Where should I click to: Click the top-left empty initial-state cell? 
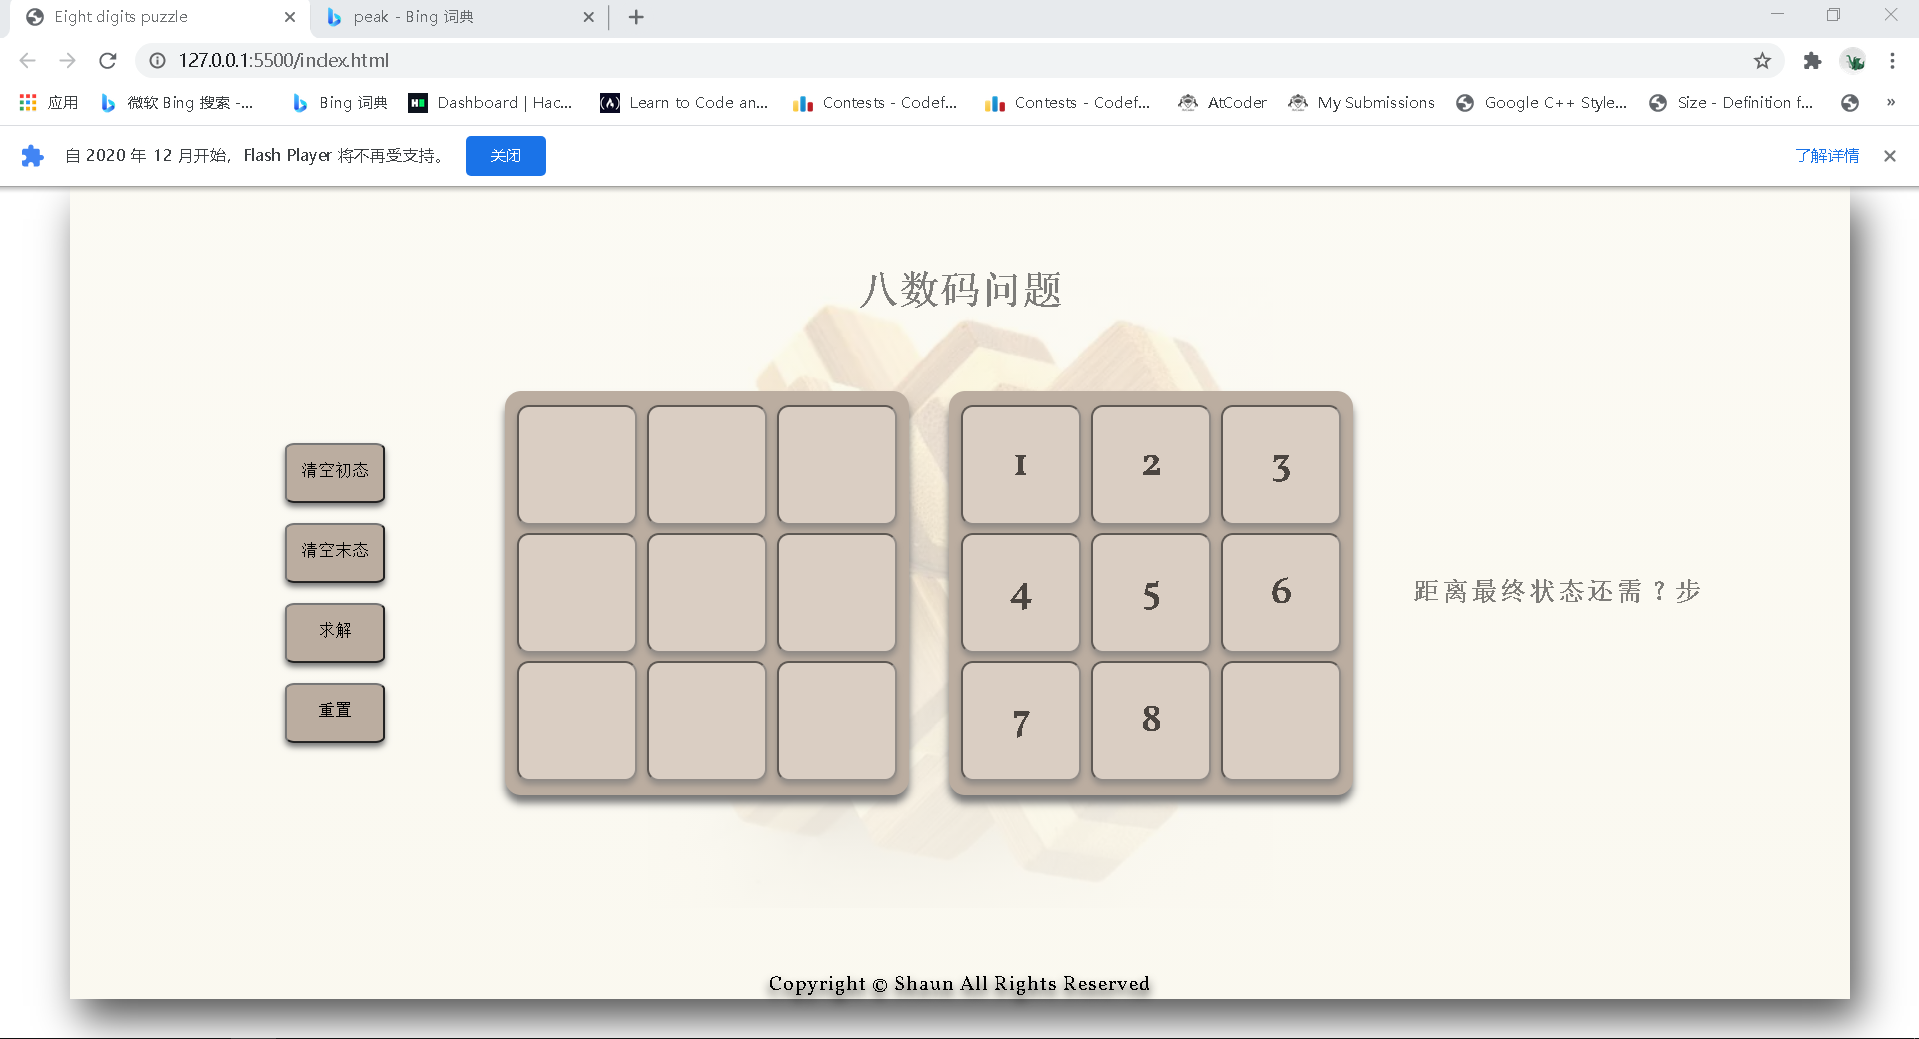click(x=577, y=465)
